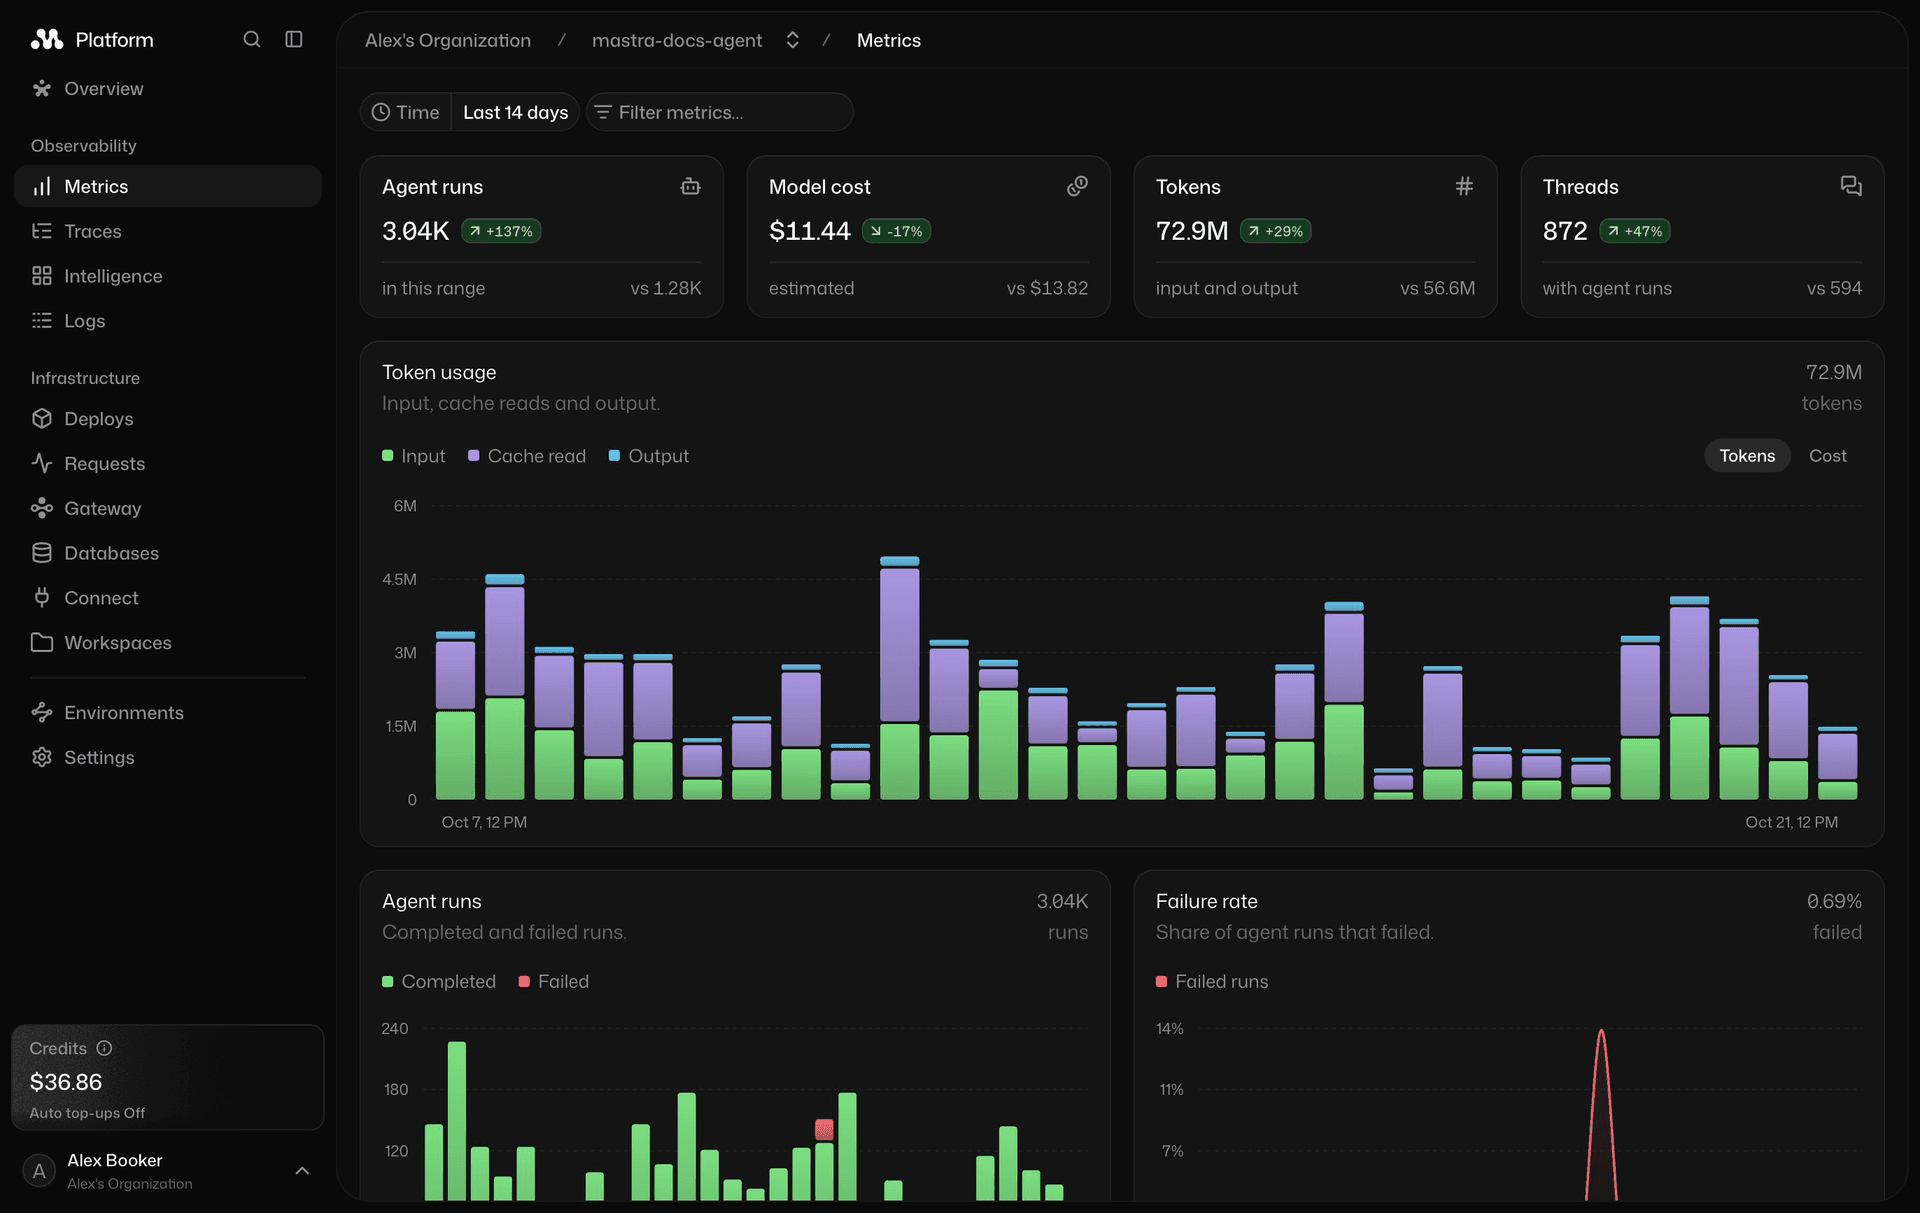Open the Last 14 days range dropdown
The image size is (1920, 1213).
[515, 112]
